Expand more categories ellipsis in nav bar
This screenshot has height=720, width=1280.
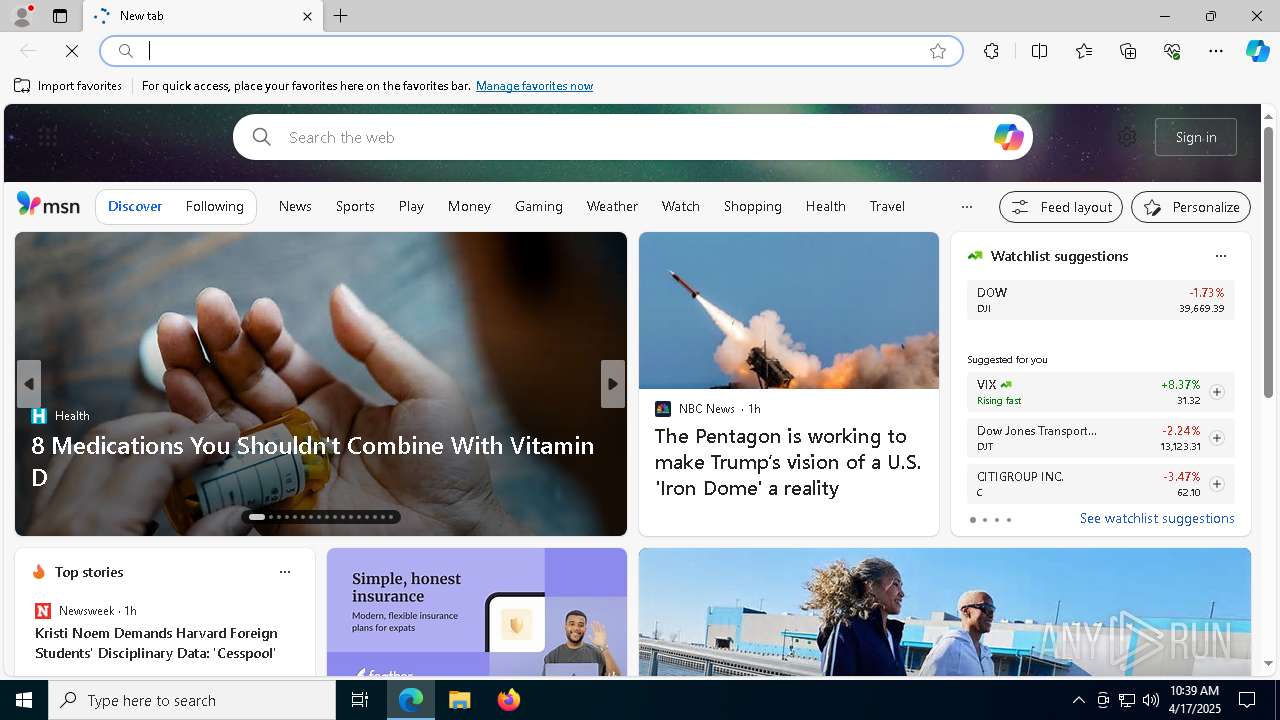(x=966, y=206)
